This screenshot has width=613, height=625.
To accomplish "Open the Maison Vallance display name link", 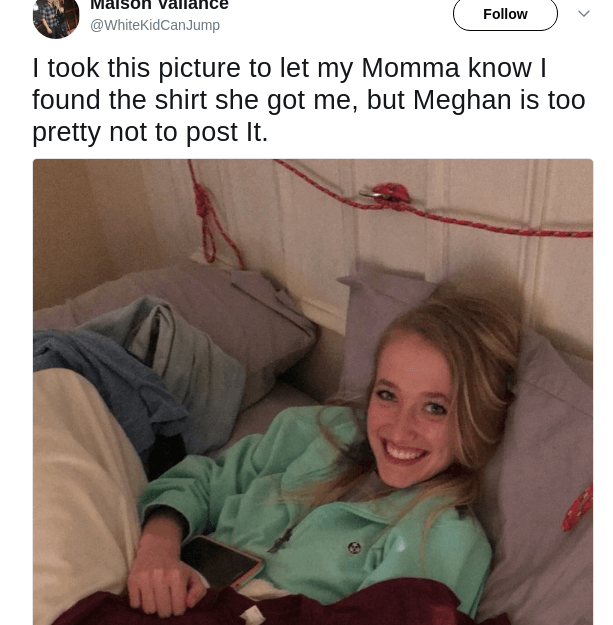I will 159,5.
